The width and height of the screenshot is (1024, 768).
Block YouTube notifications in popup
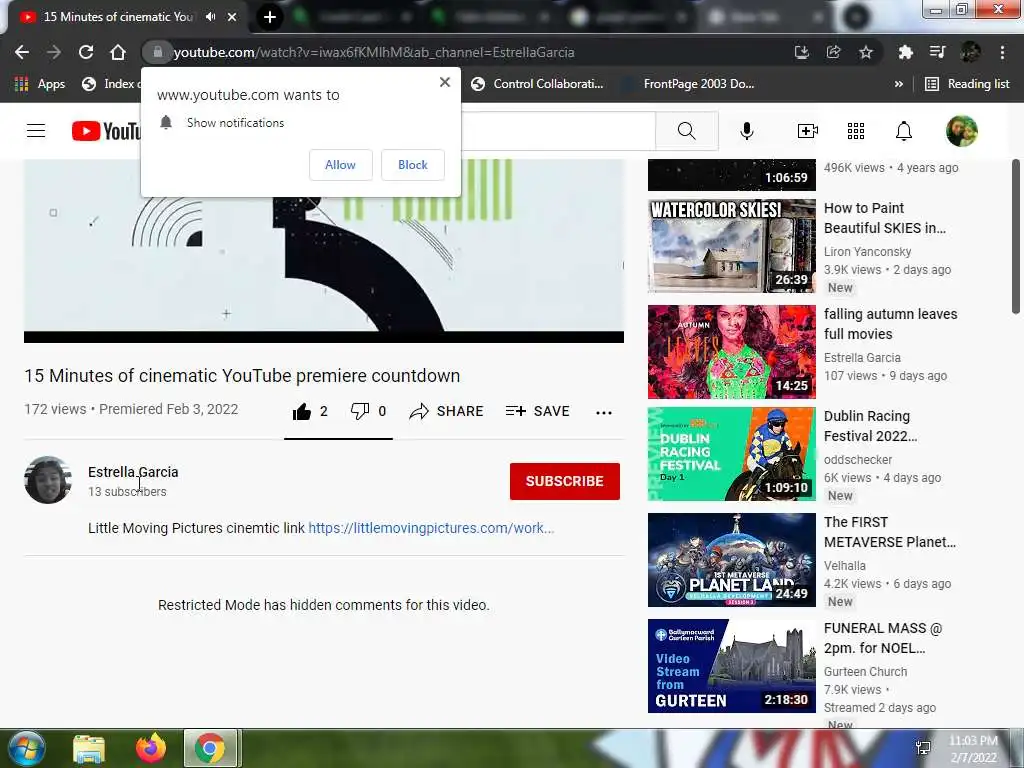[x=413, y=165]
